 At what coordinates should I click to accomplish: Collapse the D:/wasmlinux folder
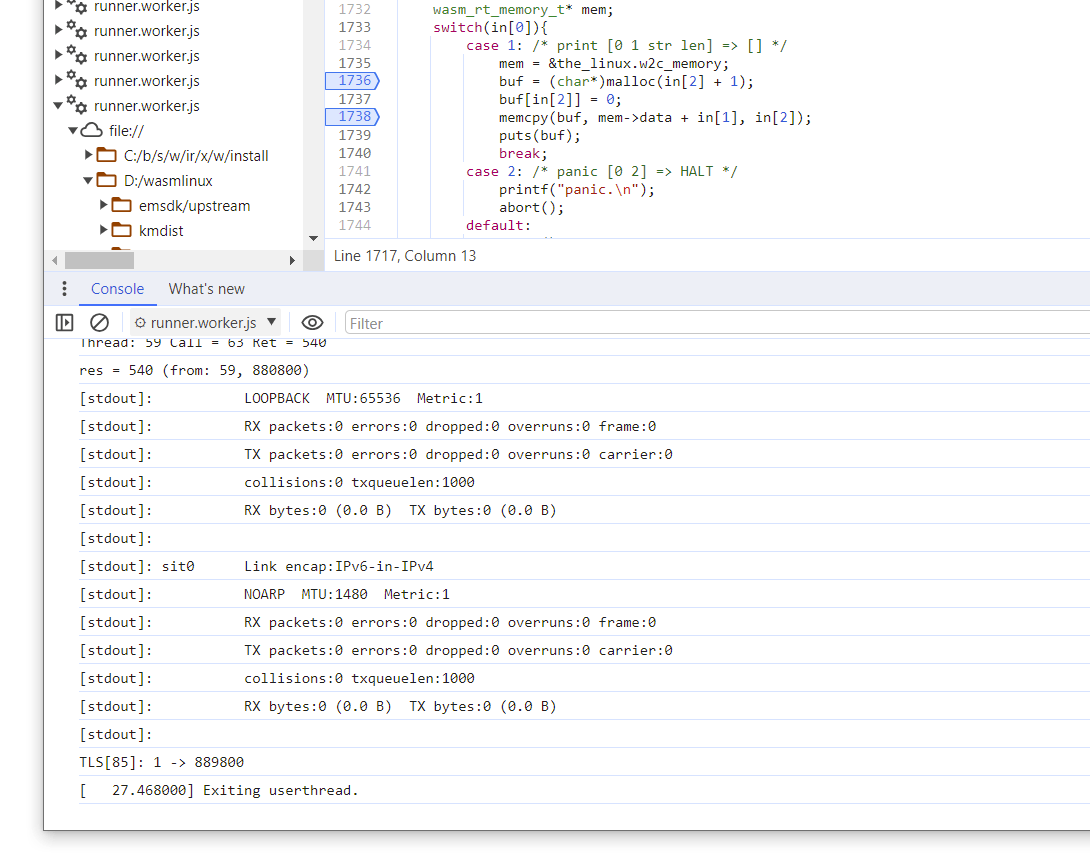point(88,181)
